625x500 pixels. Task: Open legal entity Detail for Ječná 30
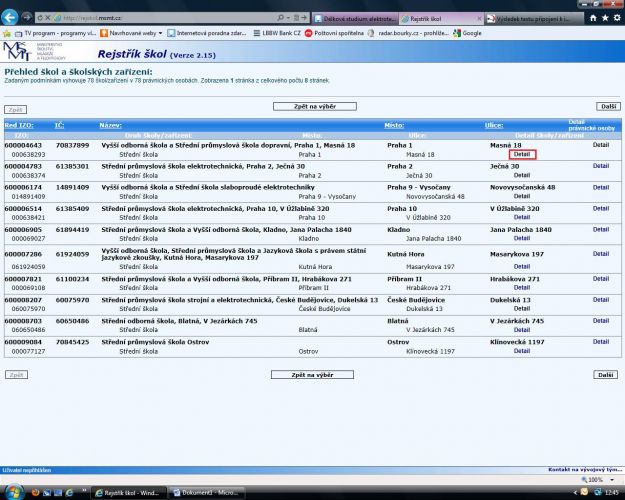tap(601, 166)
